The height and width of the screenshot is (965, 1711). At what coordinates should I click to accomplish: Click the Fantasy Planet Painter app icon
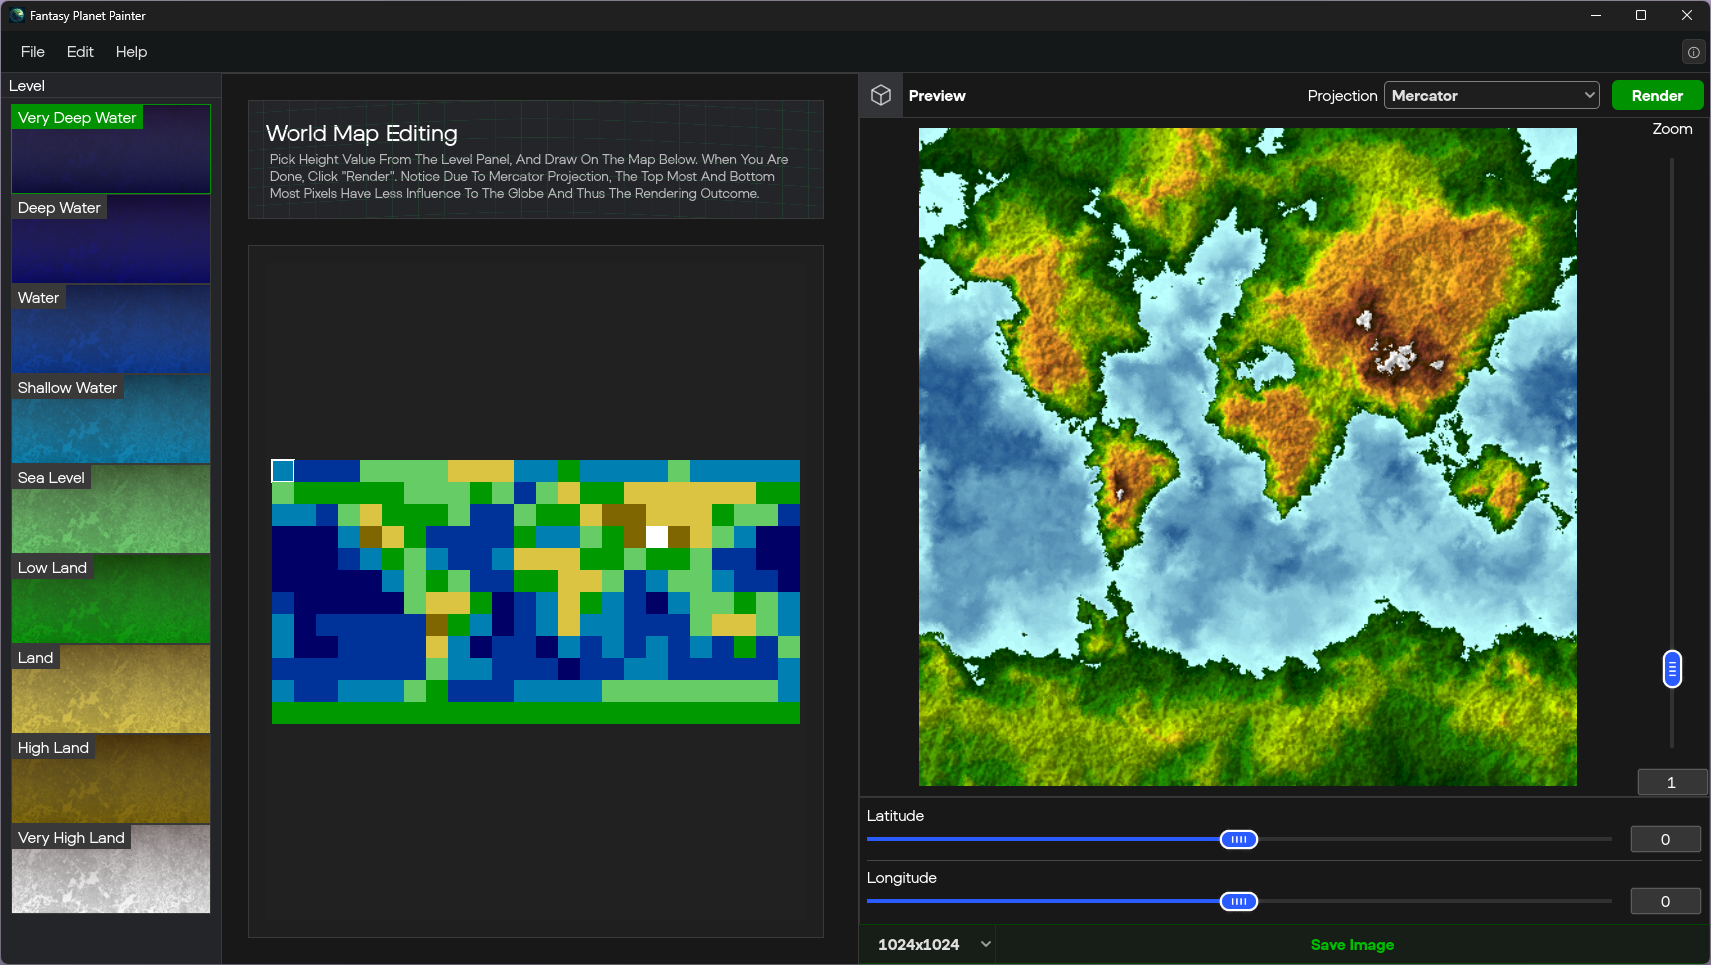16,15
